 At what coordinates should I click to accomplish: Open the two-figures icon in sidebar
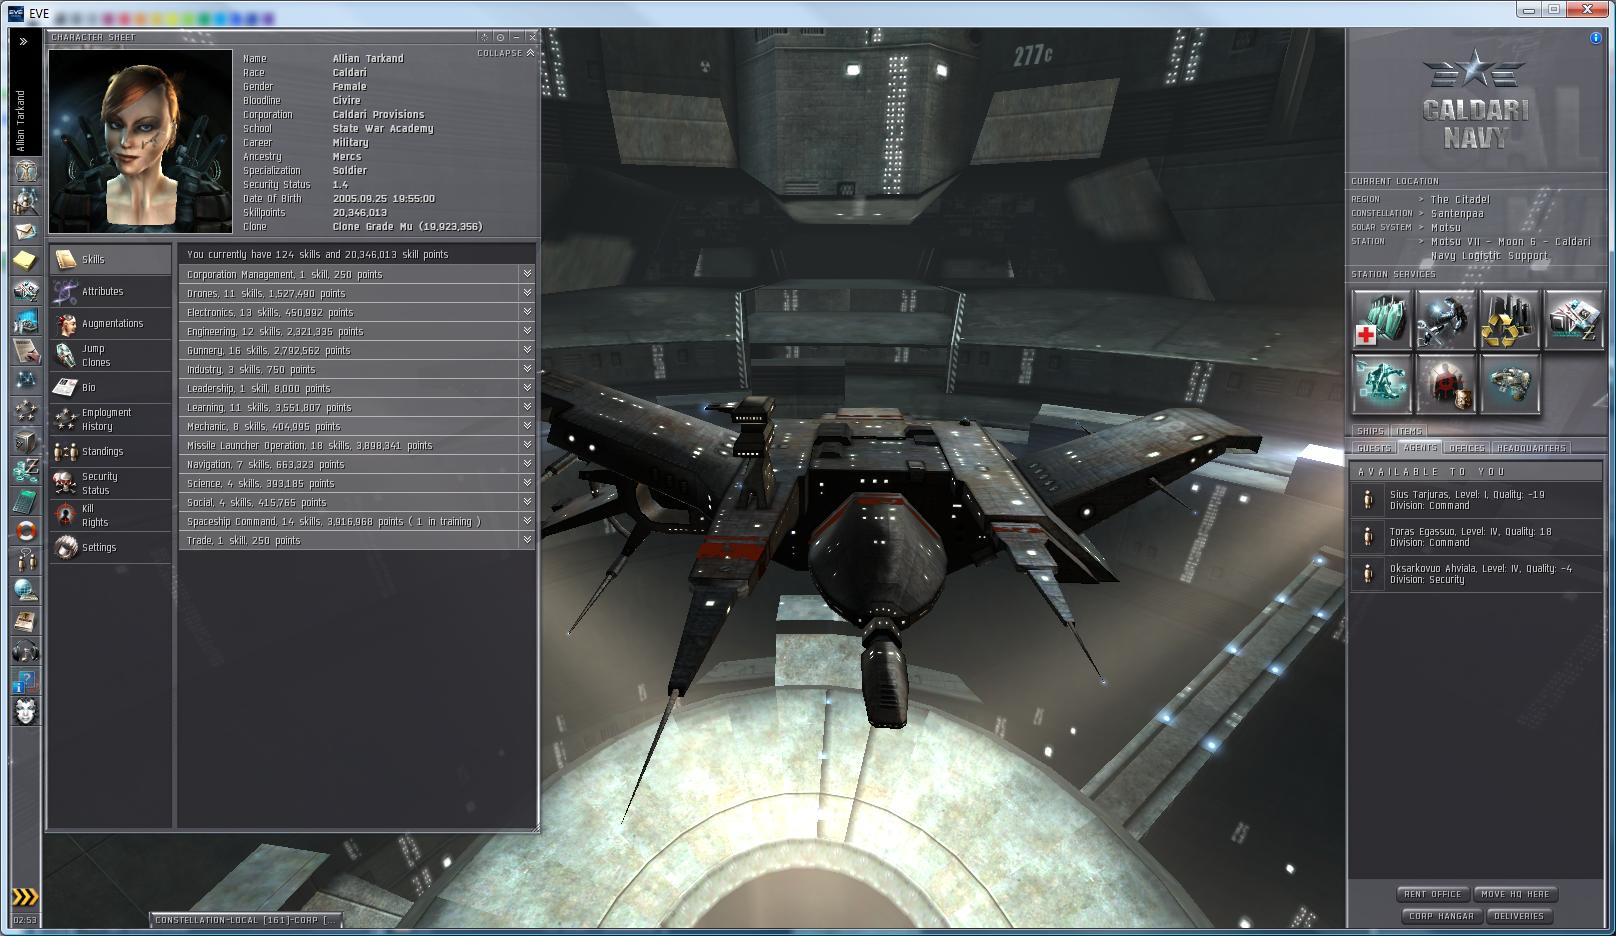click(26, 561)
